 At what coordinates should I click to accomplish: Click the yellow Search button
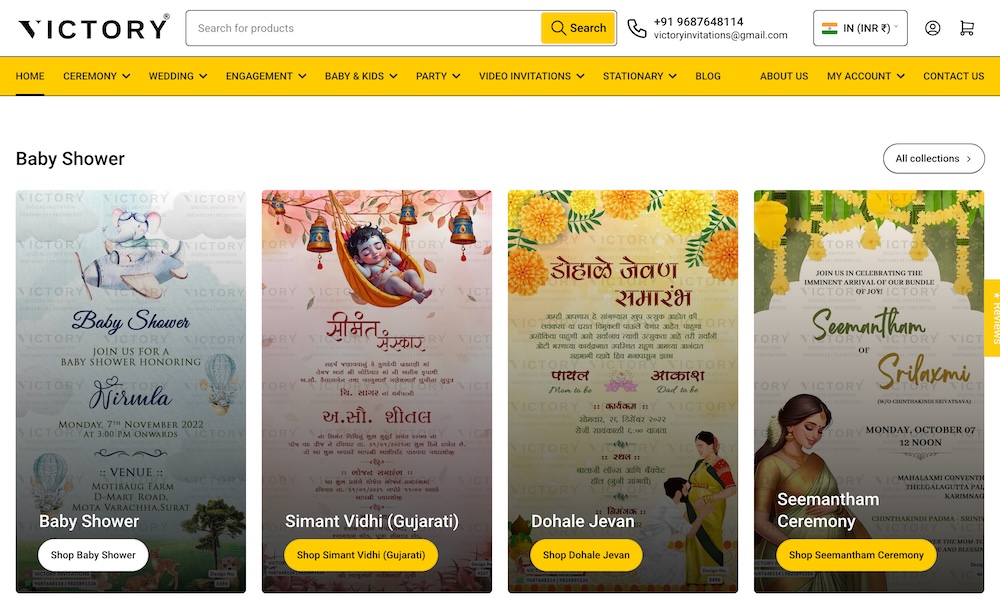coord(578,28)
